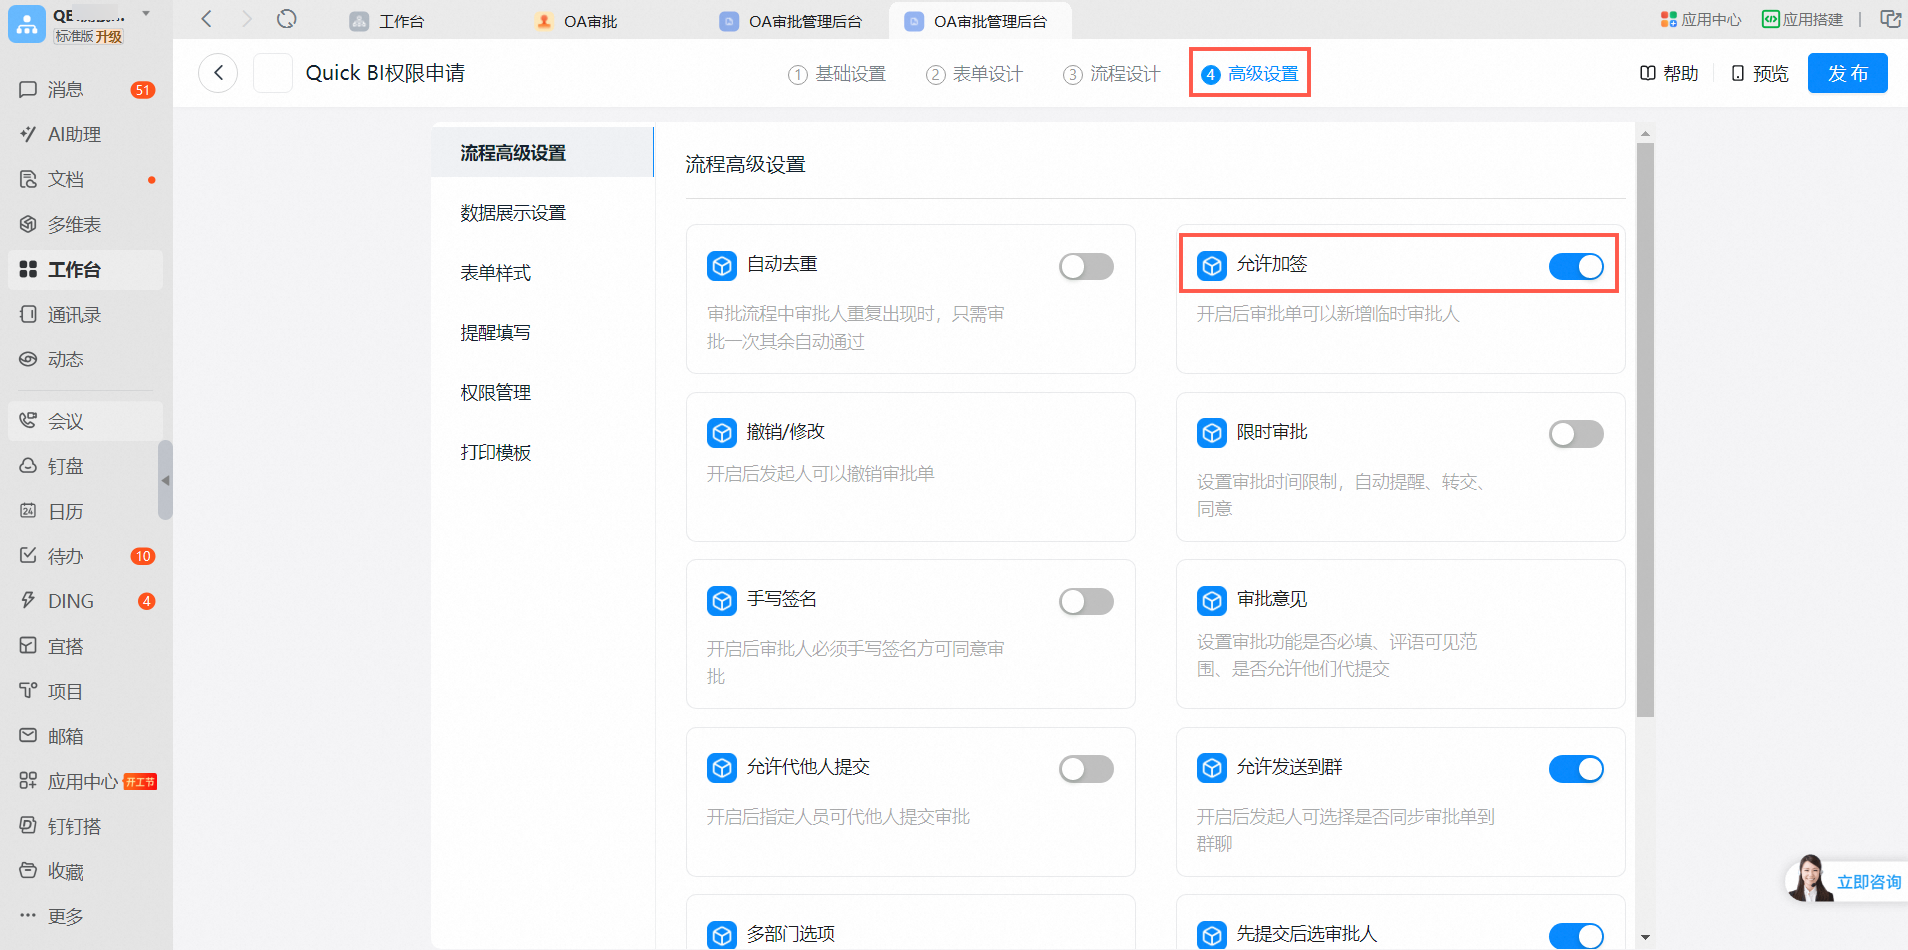Open 应用中心 in the left sidebar

coord(85,782)
